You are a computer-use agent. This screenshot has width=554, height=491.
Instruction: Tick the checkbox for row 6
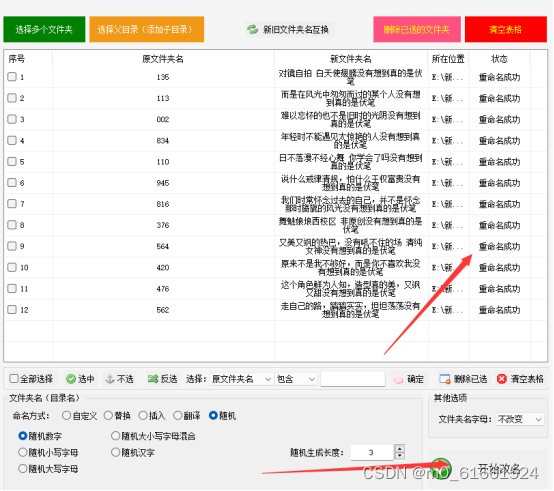(12, 183)
